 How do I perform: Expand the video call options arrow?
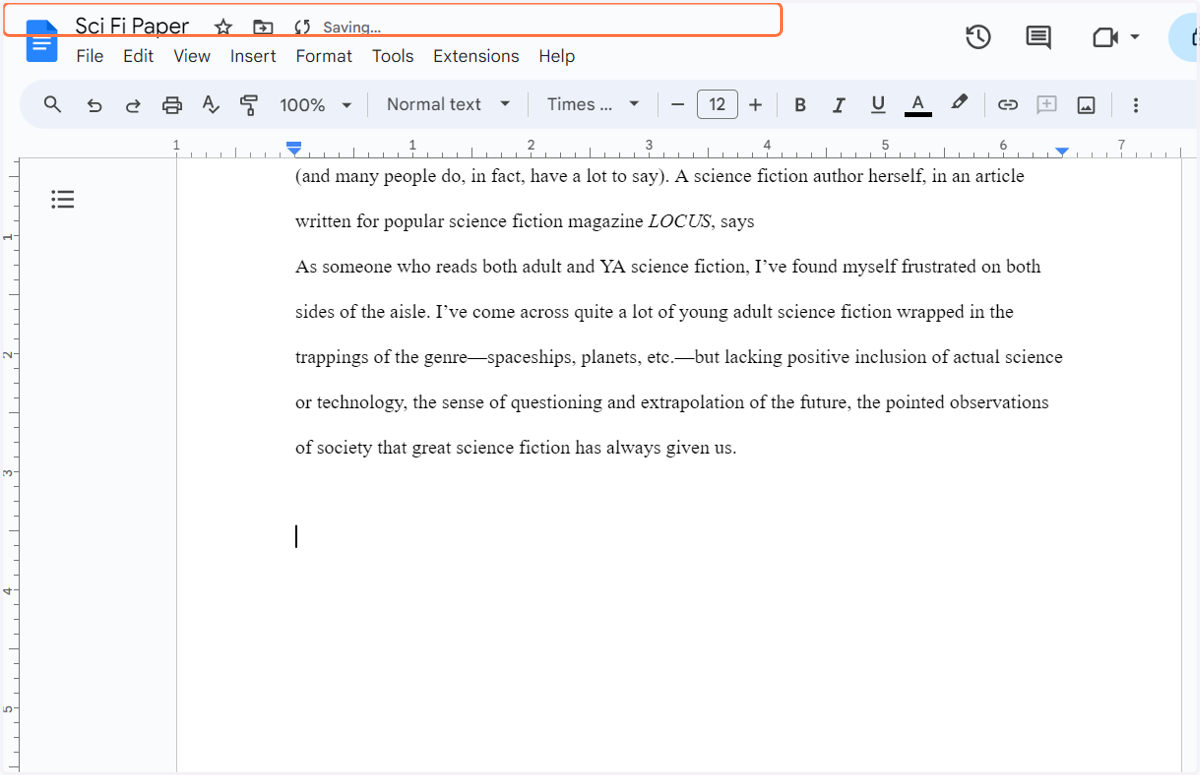(x=1134, y=38)
